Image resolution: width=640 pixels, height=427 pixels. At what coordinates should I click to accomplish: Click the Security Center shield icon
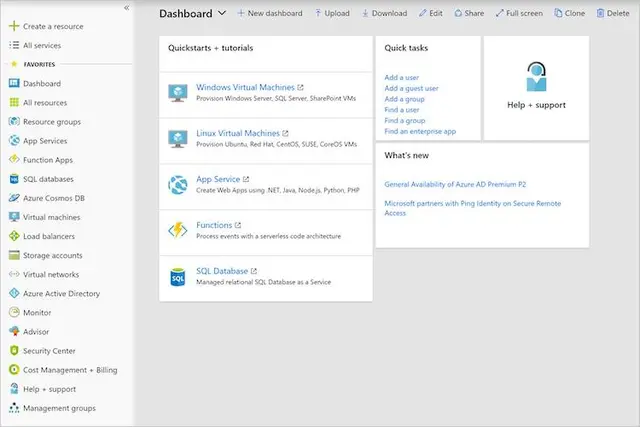click(x=14, y=351)
